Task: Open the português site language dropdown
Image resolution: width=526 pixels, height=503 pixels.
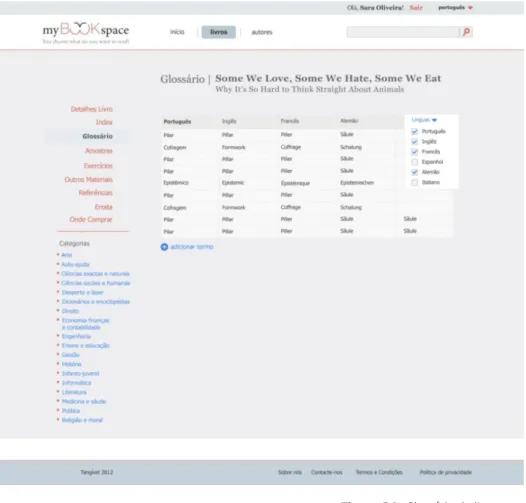Action: click(x=455, y=7)
